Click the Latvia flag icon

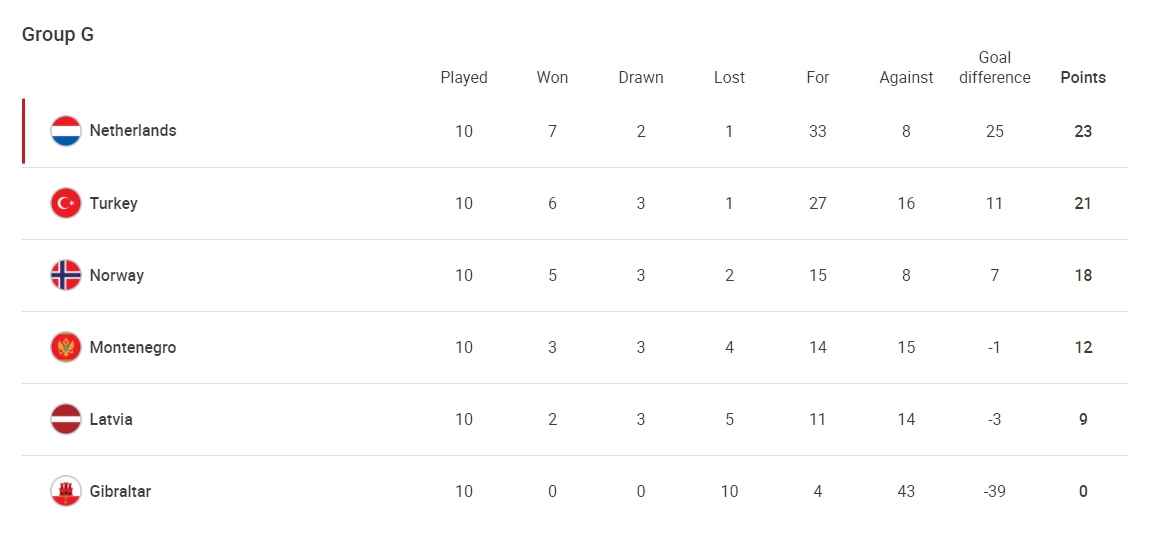(x=66, y=419)
